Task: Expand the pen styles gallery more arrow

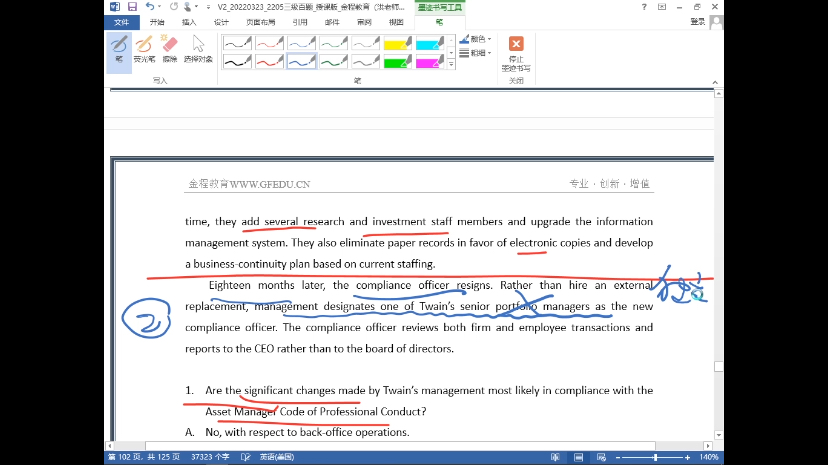Action: tap(452, 66)
